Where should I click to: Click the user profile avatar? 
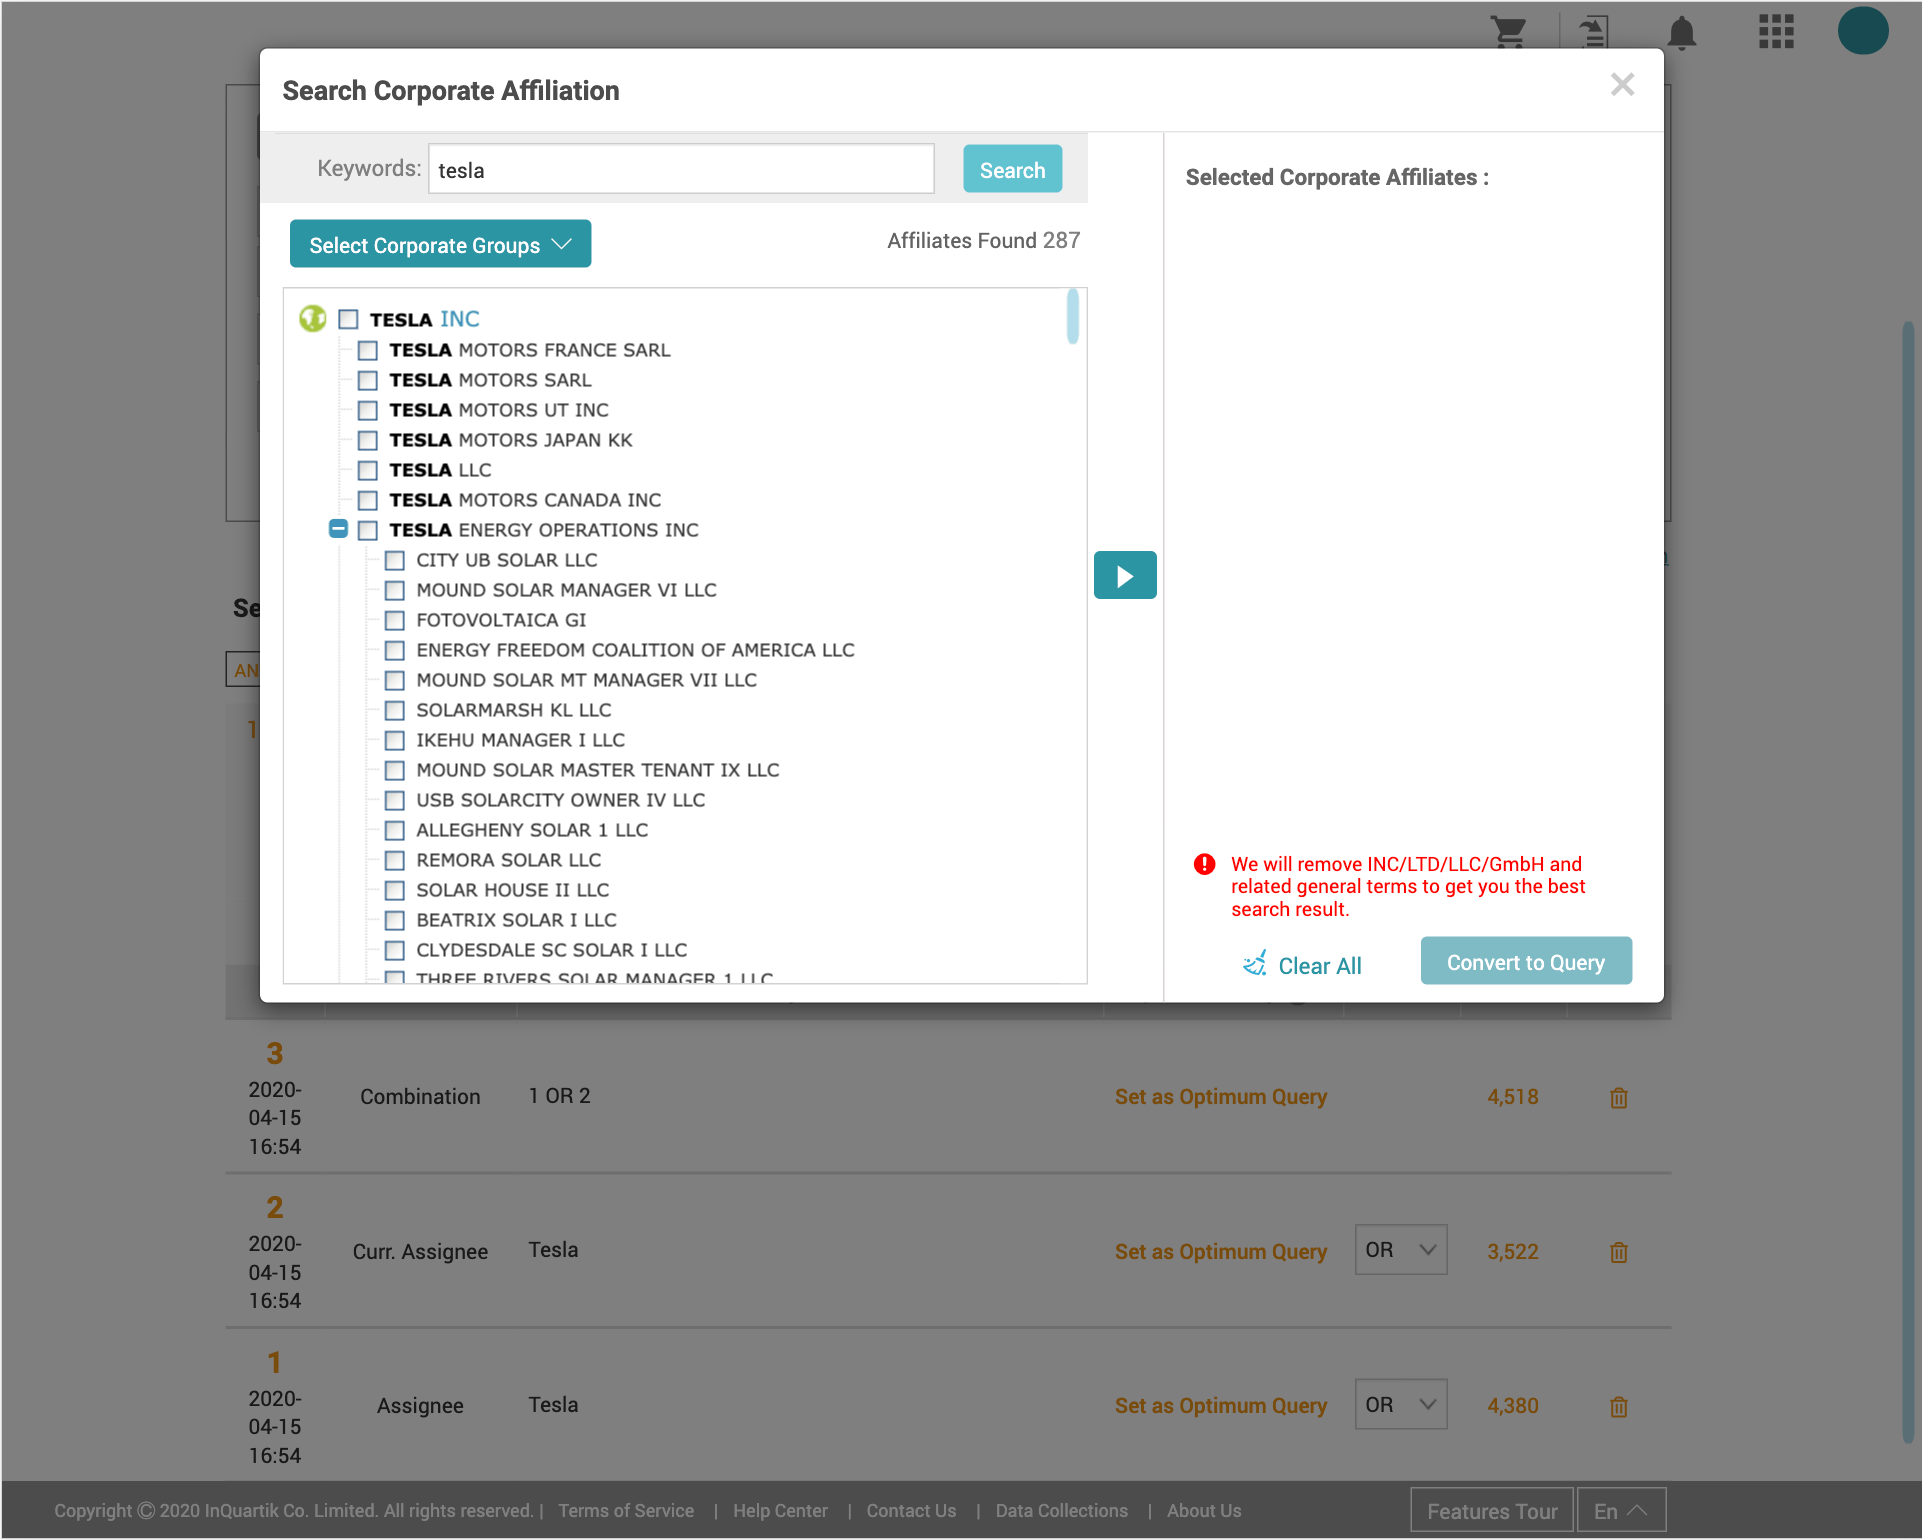(x=1863, y=30)
